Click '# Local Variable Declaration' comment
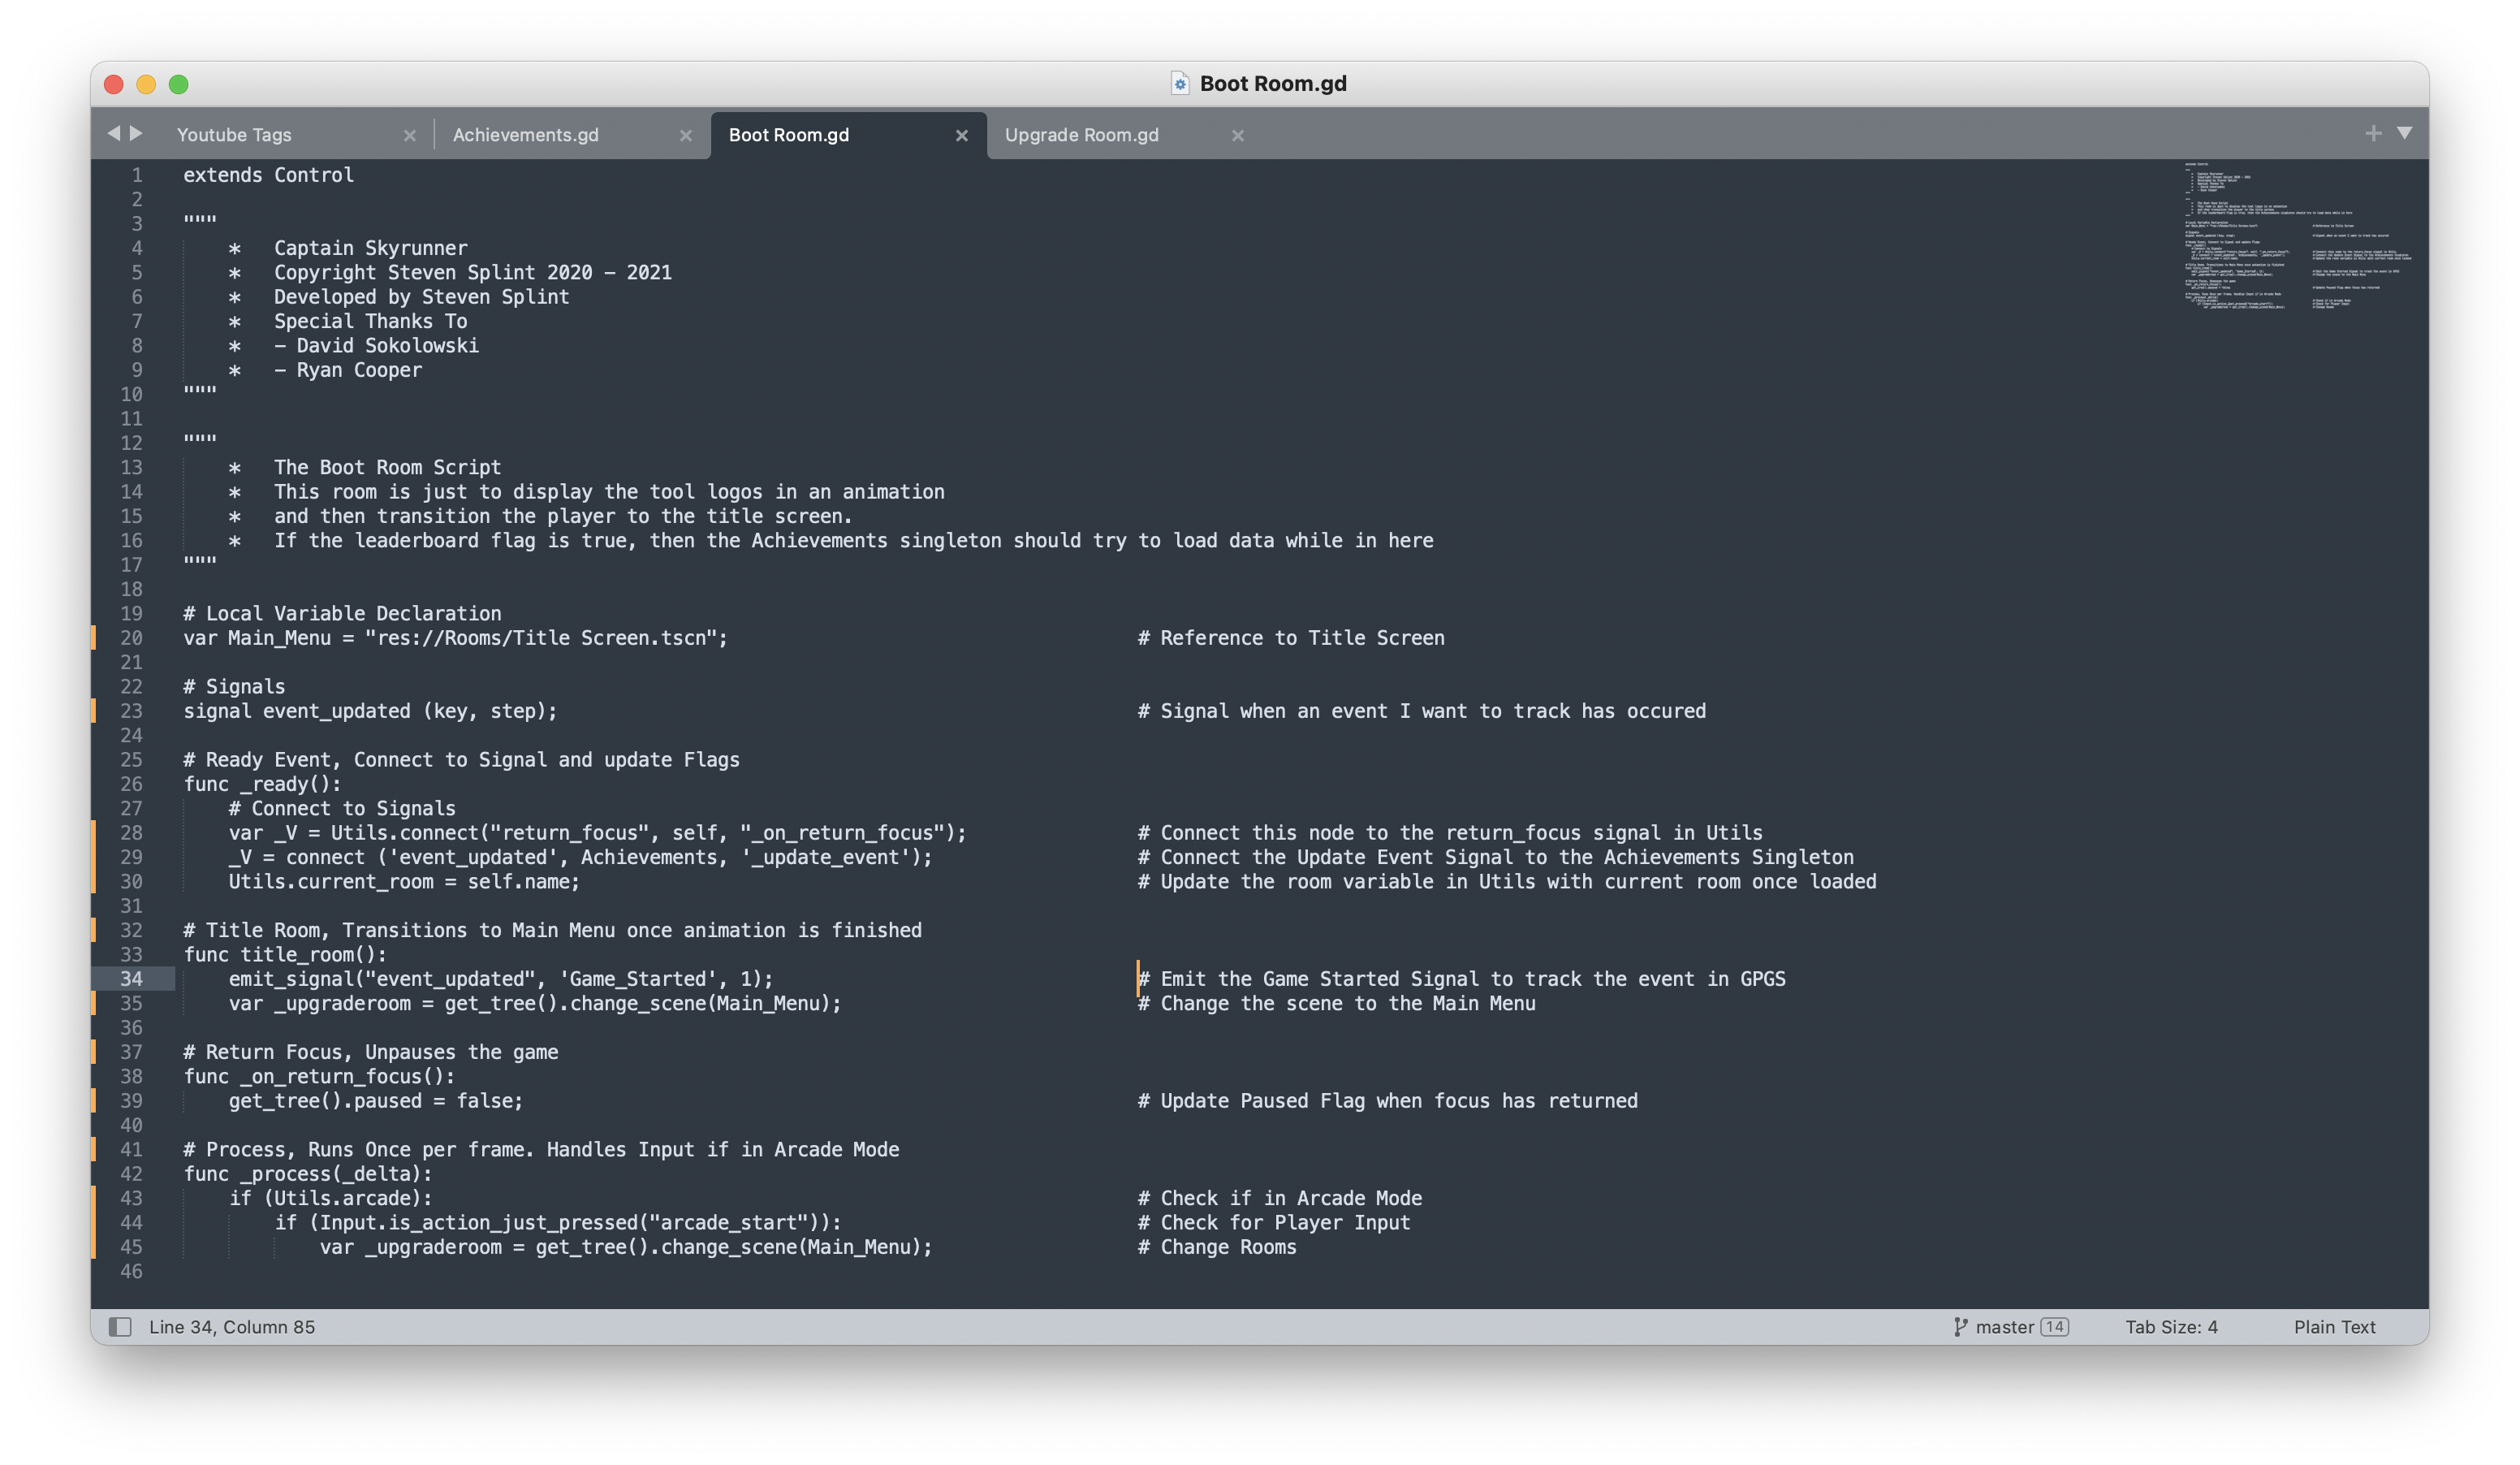The width and height of the screenshot is (2520, 1465). (x=342, y=614)
